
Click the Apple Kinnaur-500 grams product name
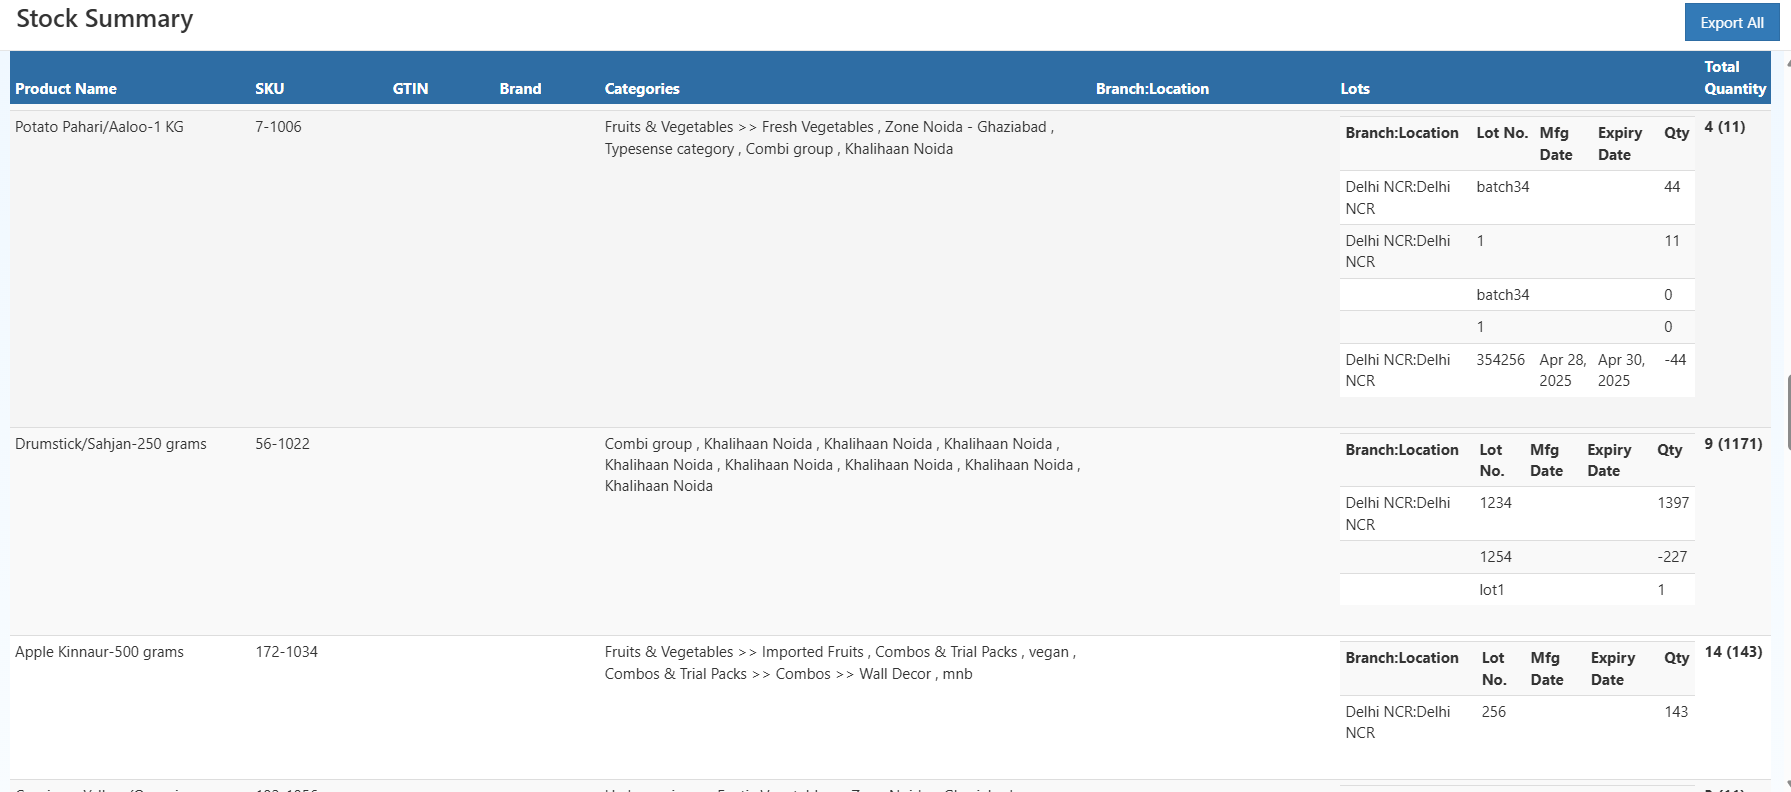point(99,652)
